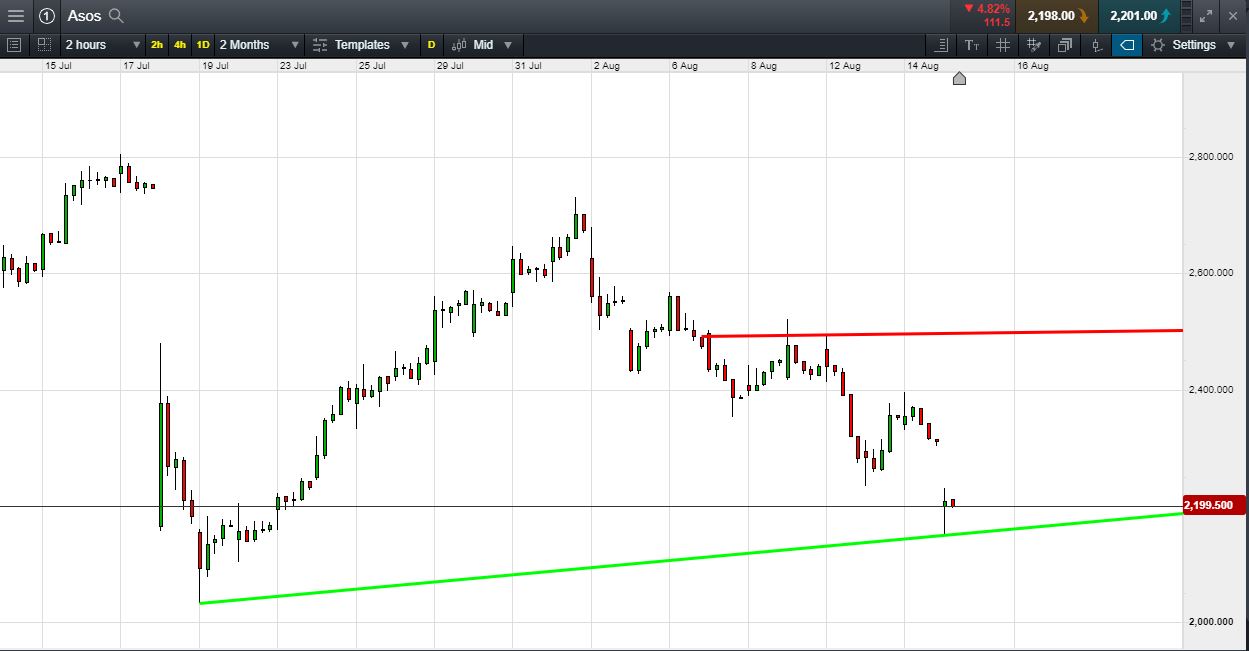Click the 2,400.000 price axis label
This screenshot has height=651, width=1249.
[x=1210, y=389]
